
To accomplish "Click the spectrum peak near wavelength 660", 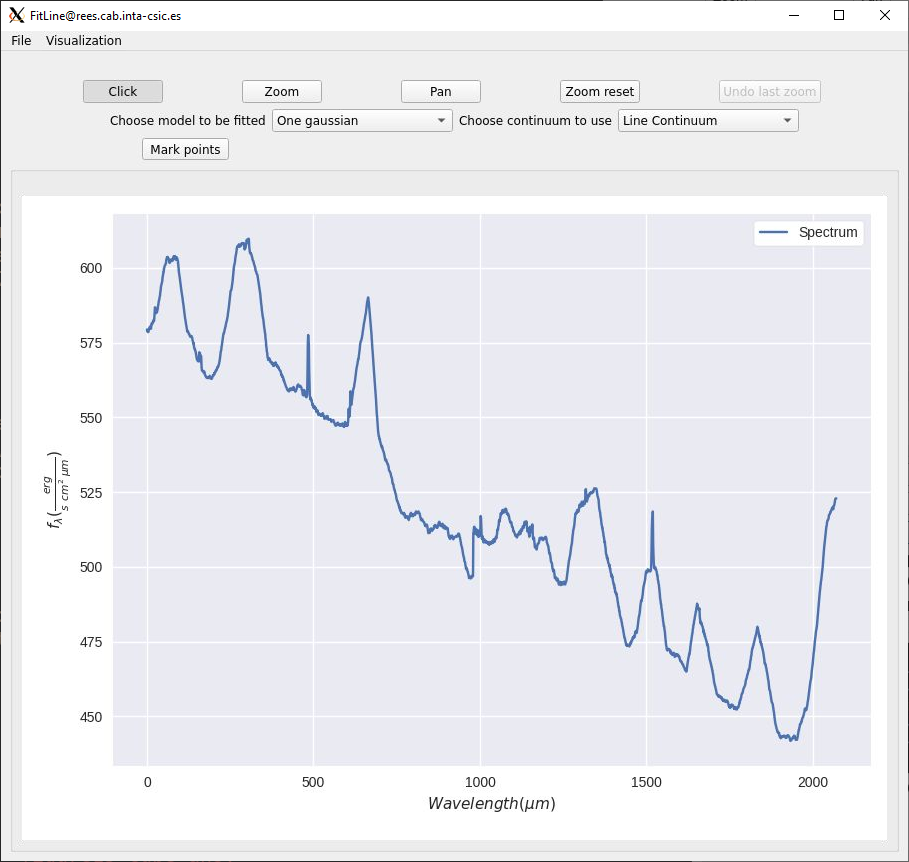I will 368,299.
